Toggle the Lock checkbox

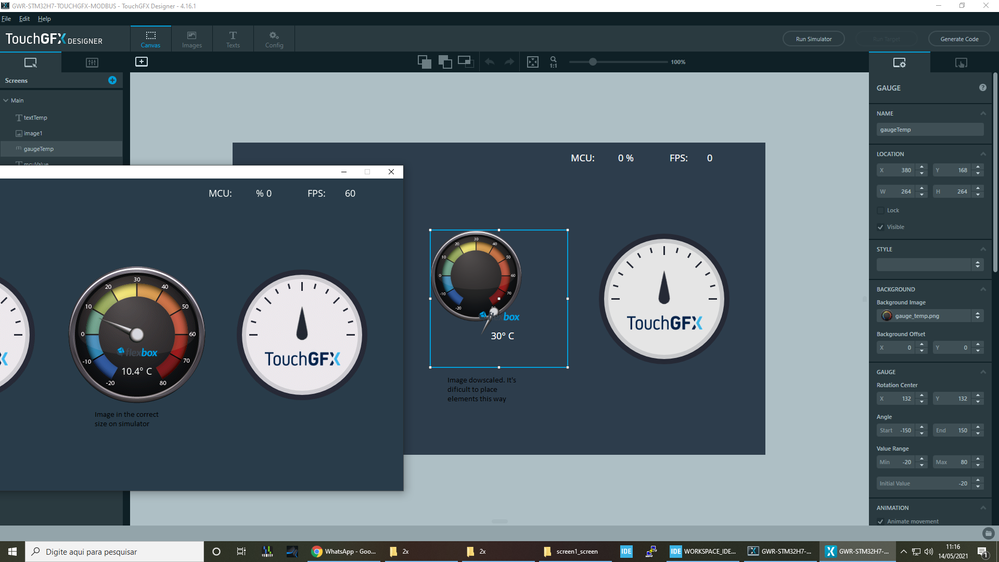880,210
